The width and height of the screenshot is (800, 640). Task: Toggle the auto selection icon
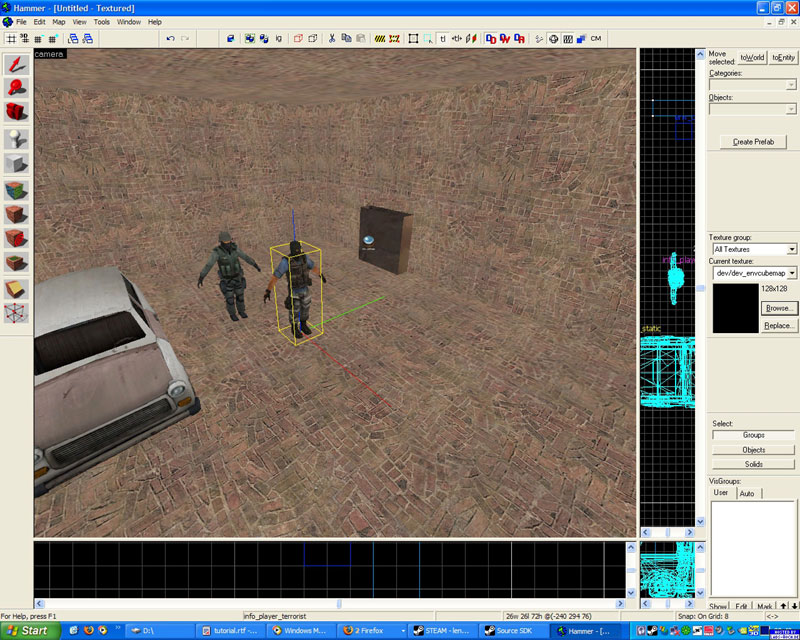[428, 39]
